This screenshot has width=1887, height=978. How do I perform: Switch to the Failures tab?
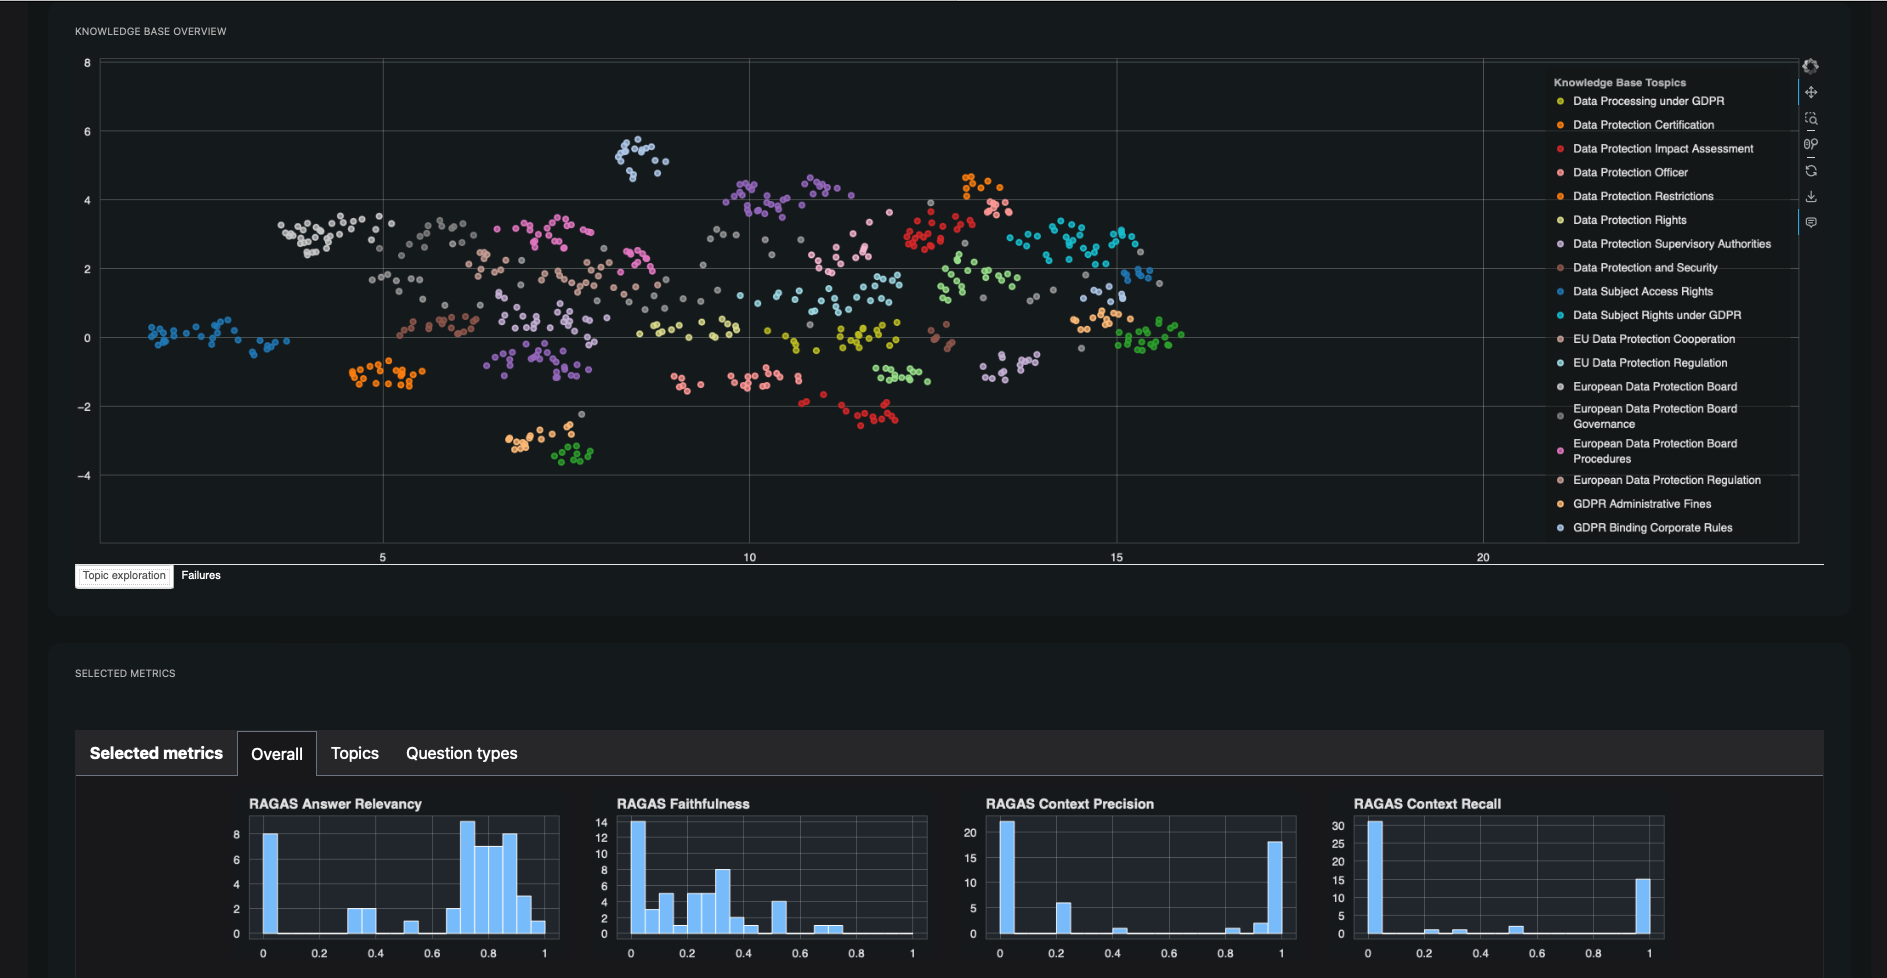pyautogui.click(x=201, y=575)
